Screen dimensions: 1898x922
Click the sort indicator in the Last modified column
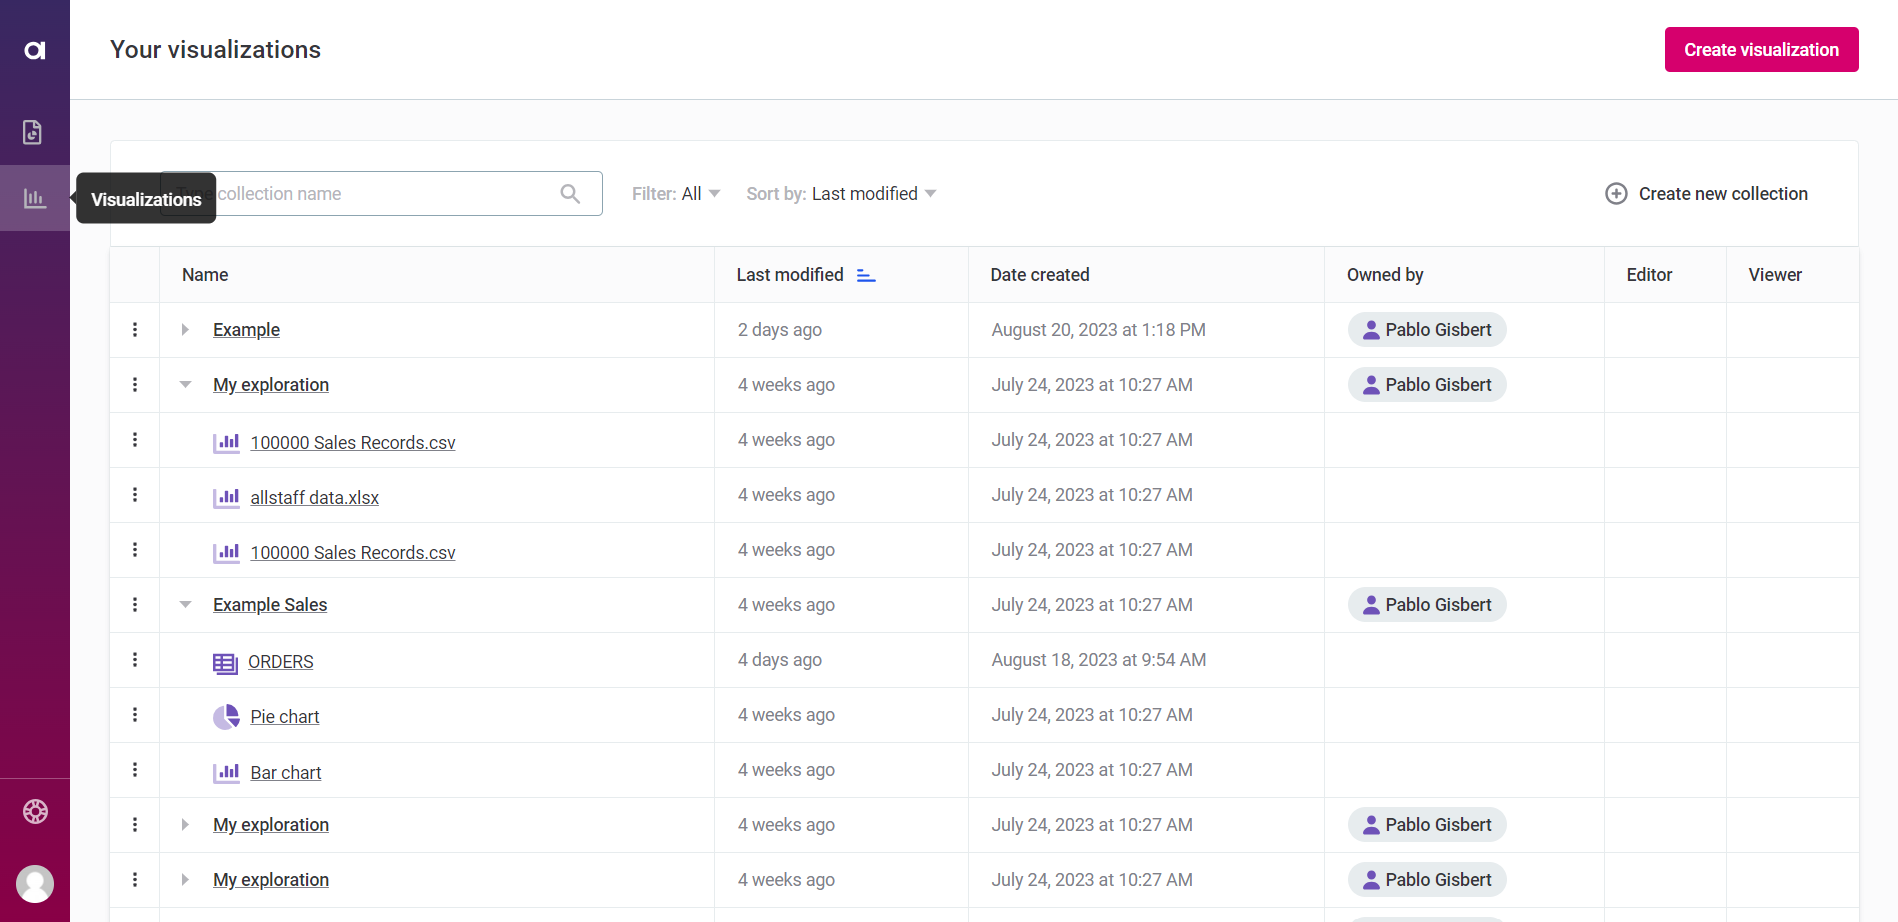[x=866, y=274]
